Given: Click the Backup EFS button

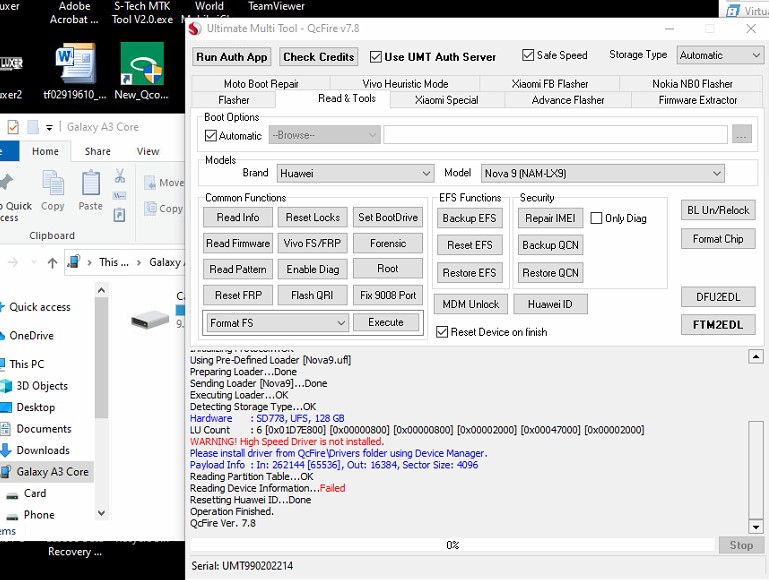Looking at the screenshot, I should pos(469,218).
